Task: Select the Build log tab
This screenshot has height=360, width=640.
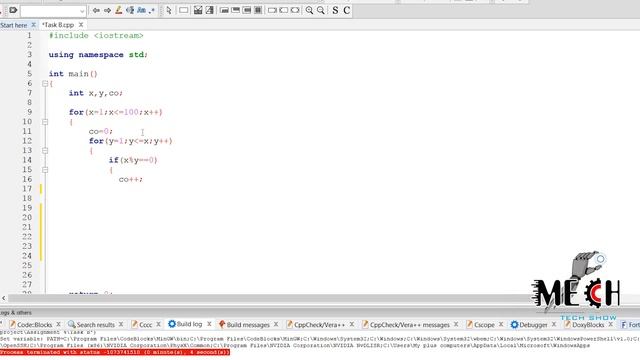Action: coord(185,324)
